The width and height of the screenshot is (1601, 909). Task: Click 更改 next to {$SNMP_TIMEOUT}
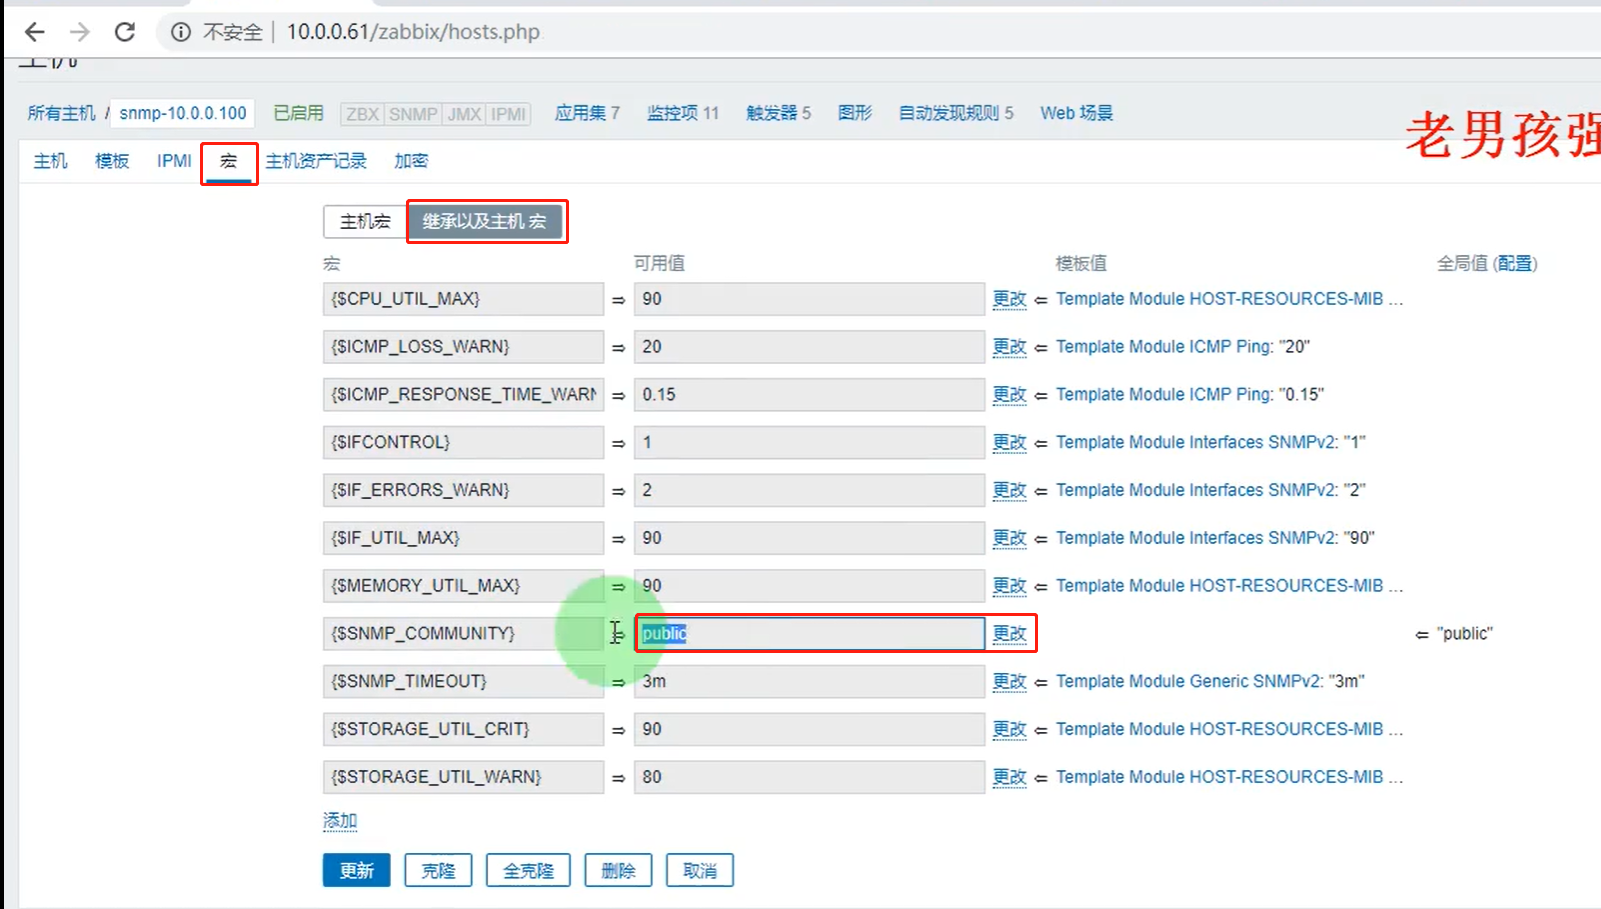click(x=1009, y=681)
